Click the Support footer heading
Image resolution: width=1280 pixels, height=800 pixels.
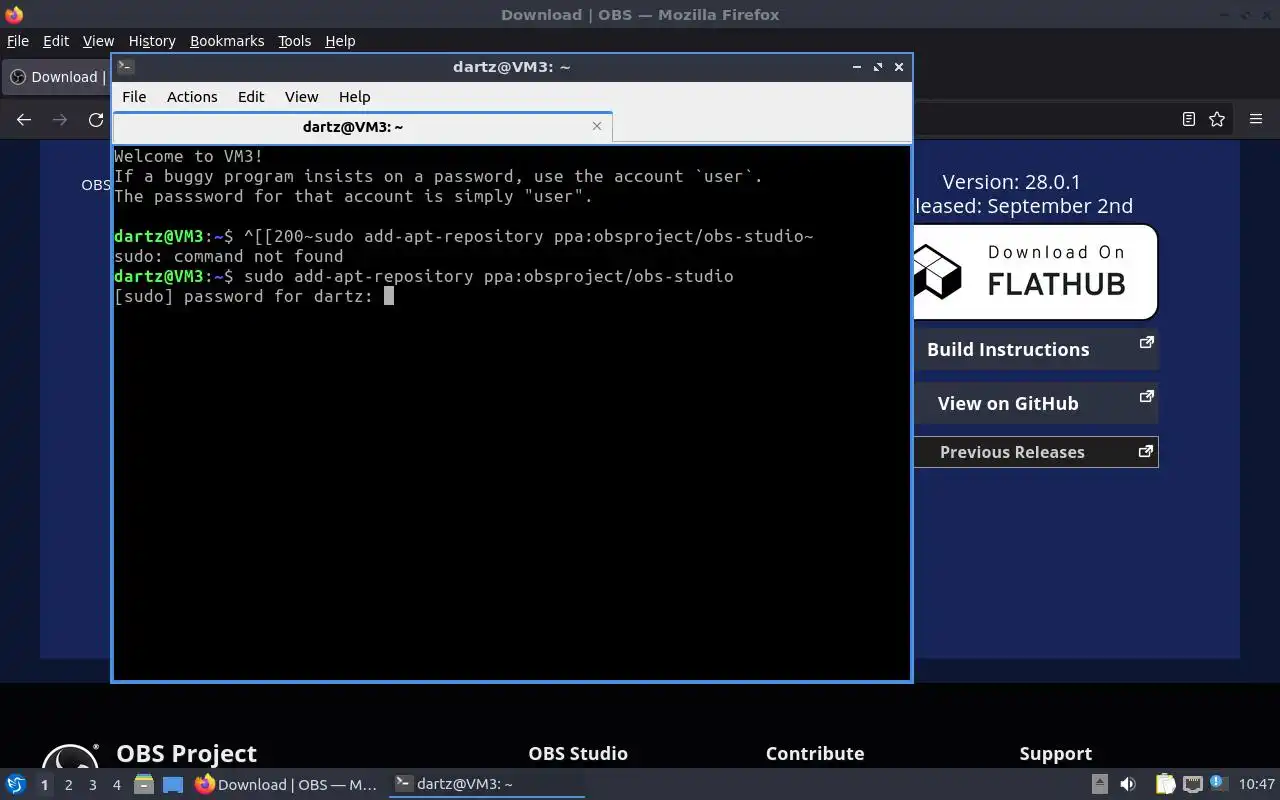(x=1056, y=753)
